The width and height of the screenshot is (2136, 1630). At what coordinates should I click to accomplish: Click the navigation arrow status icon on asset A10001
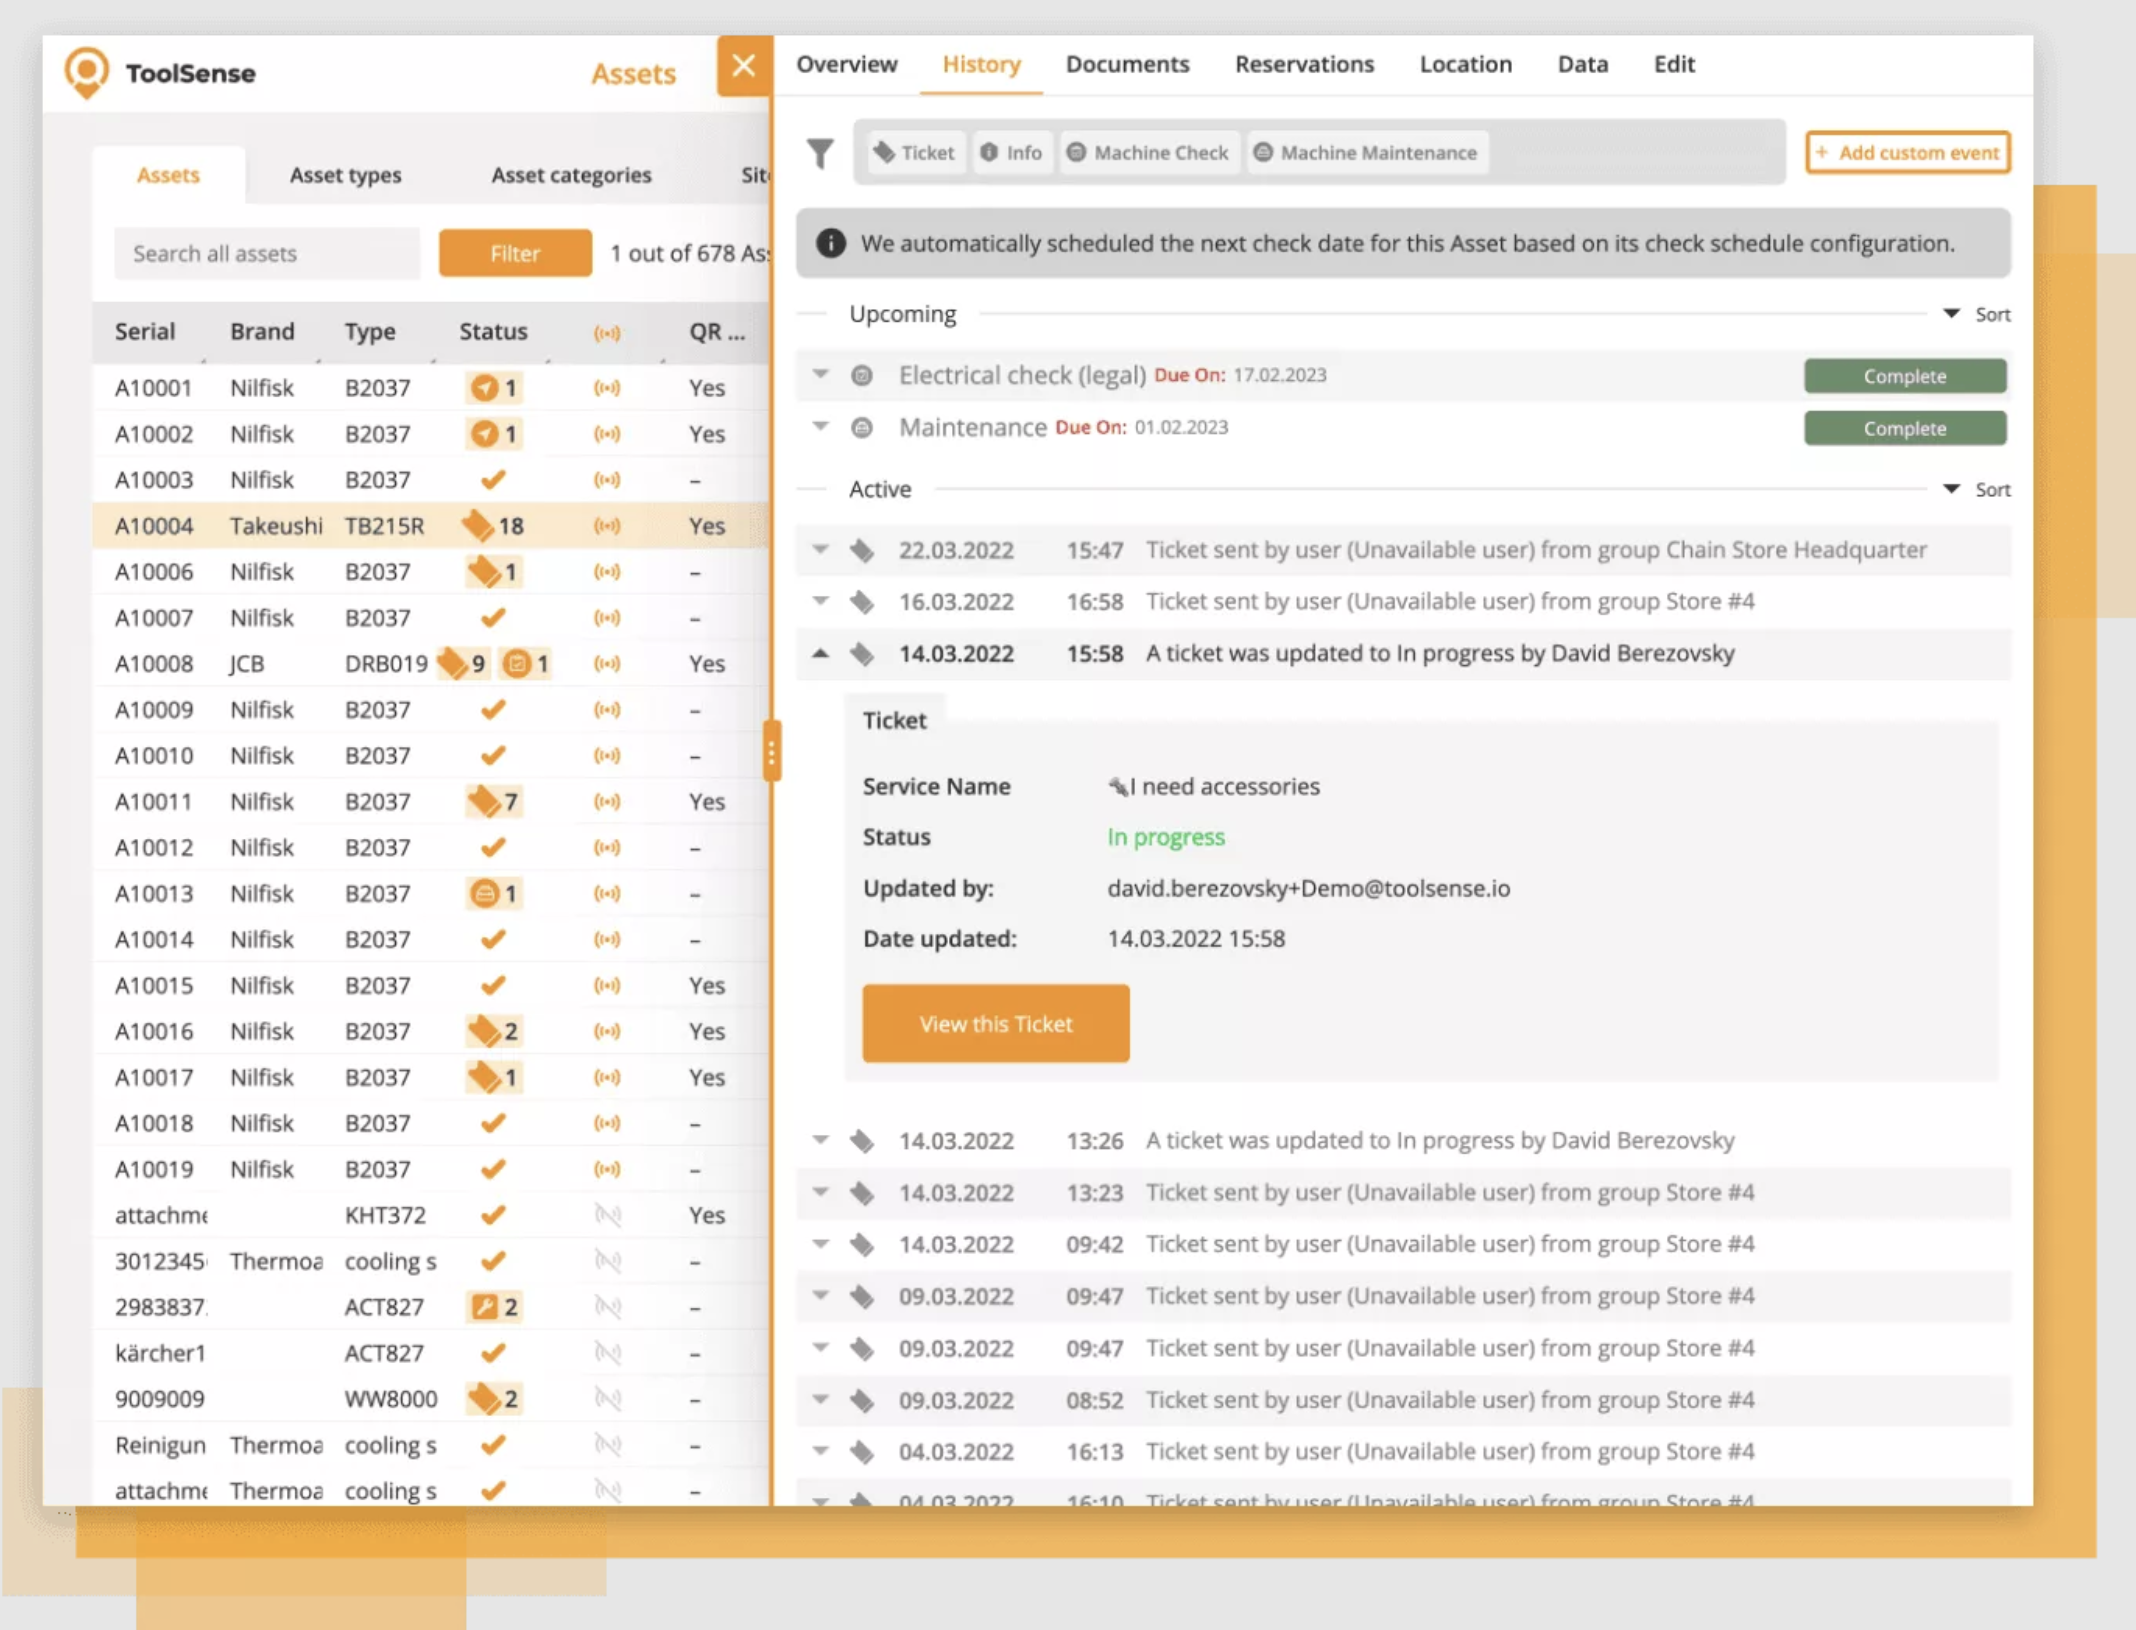(x=487, y=388)
